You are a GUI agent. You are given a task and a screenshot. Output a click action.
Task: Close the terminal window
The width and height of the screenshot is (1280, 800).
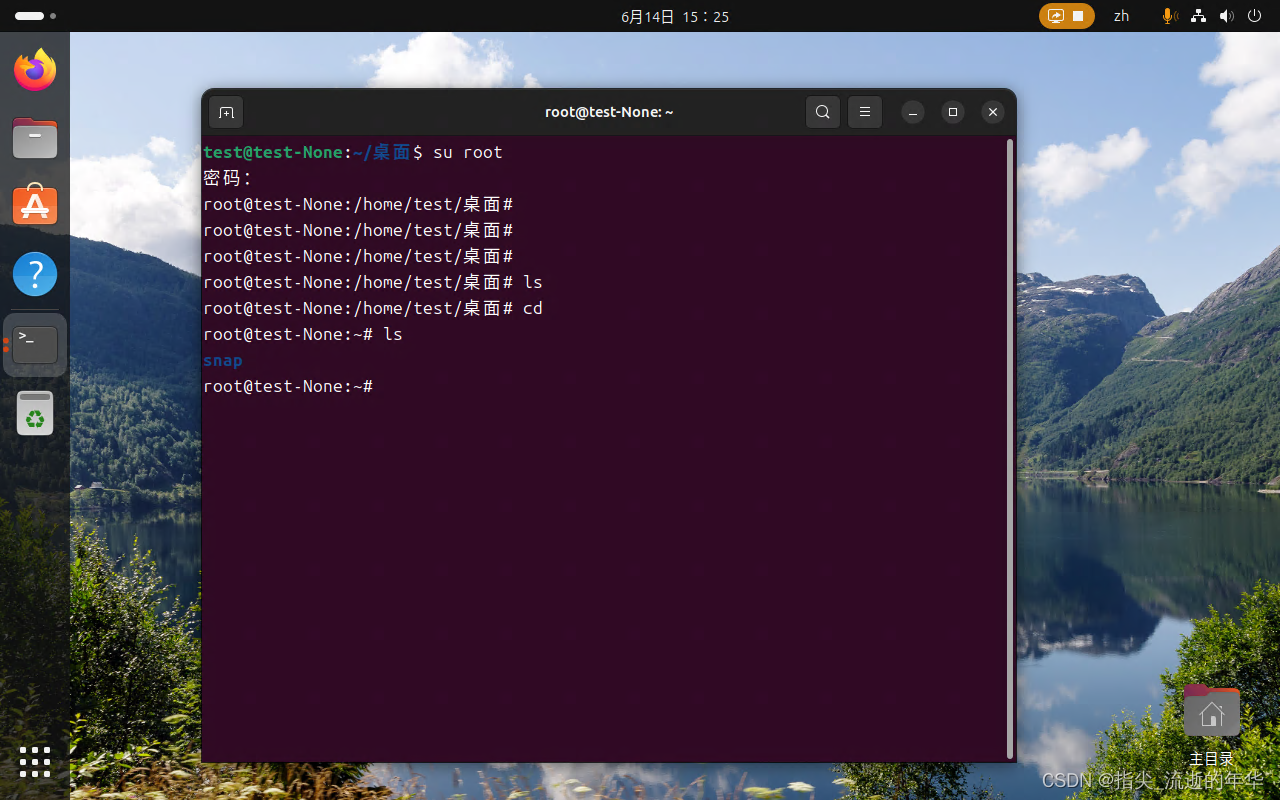992,112
